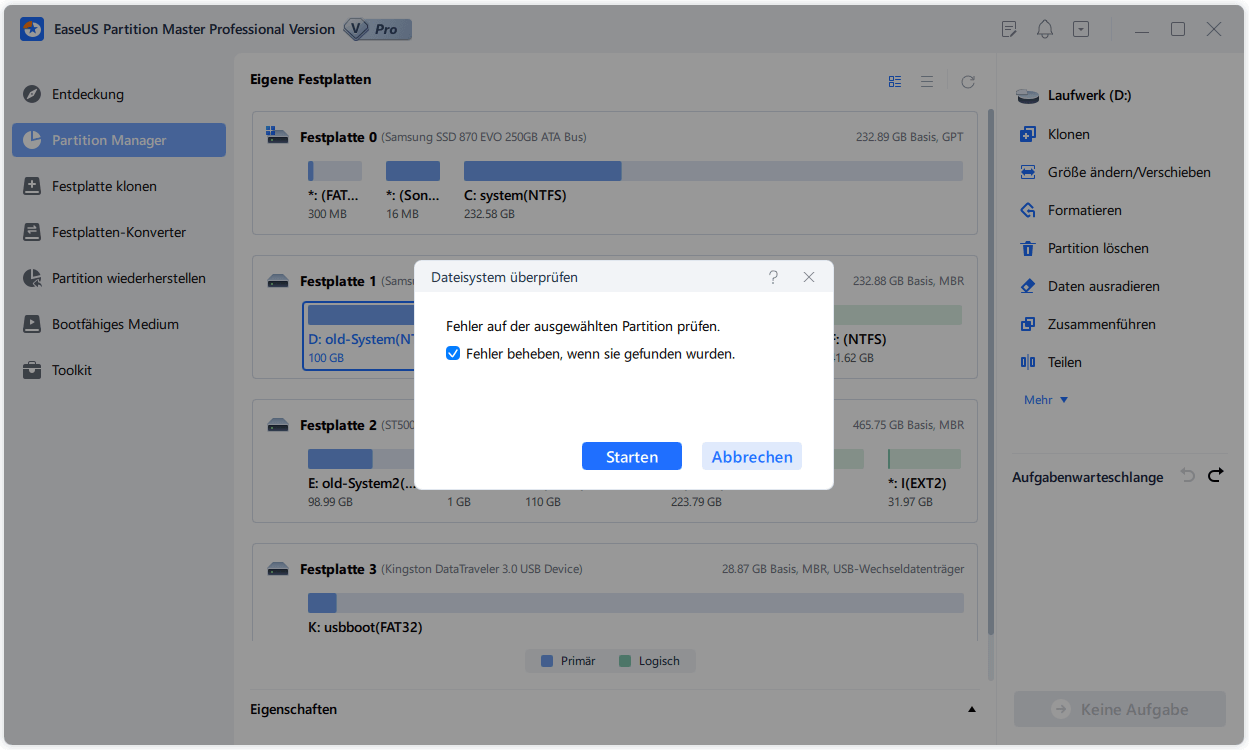Click the Laufwerk (D:) drive icon

pyautogui.click(x=1028, y=96)
